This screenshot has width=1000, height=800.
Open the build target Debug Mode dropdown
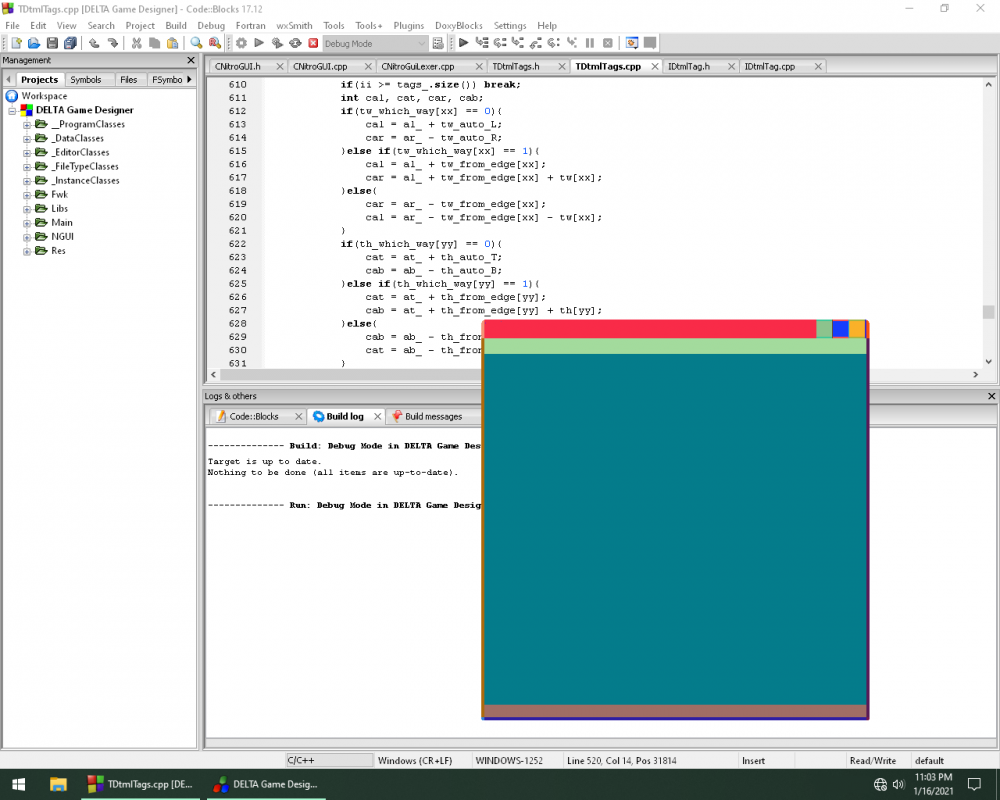click(421, 44)
